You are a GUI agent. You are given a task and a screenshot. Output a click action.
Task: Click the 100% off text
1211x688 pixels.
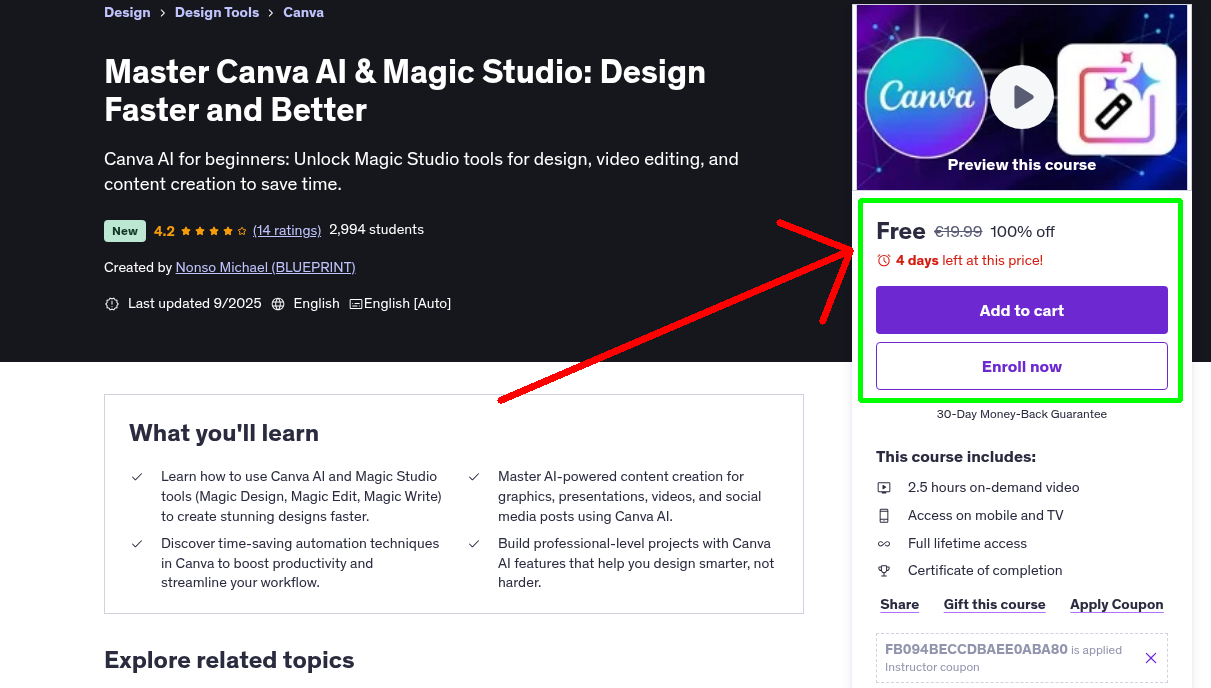(1022, 232)
